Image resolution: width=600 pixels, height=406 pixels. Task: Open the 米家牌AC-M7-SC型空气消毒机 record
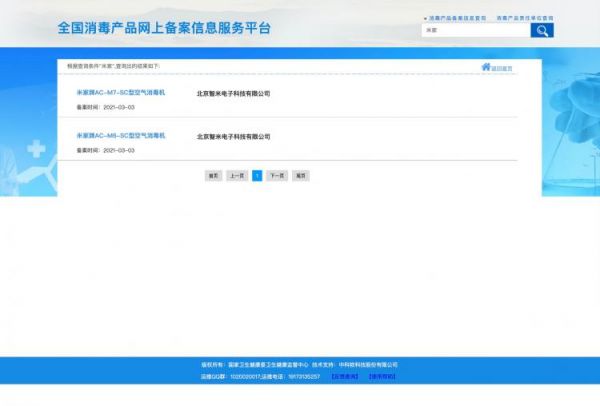click(121, 93)
